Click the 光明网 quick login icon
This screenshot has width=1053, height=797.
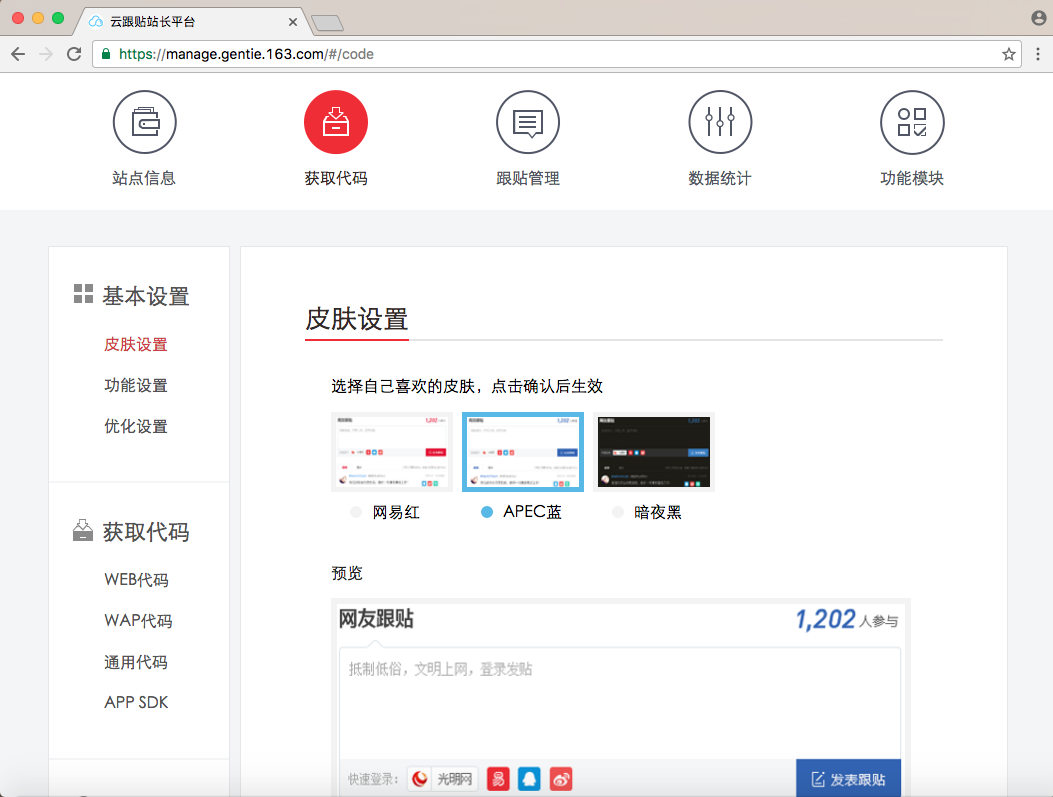pos(443,779)
